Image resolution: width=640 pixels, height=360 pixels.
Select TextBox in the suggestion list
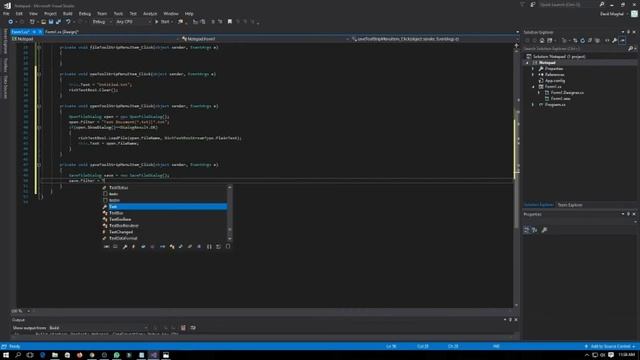[164, 213]
